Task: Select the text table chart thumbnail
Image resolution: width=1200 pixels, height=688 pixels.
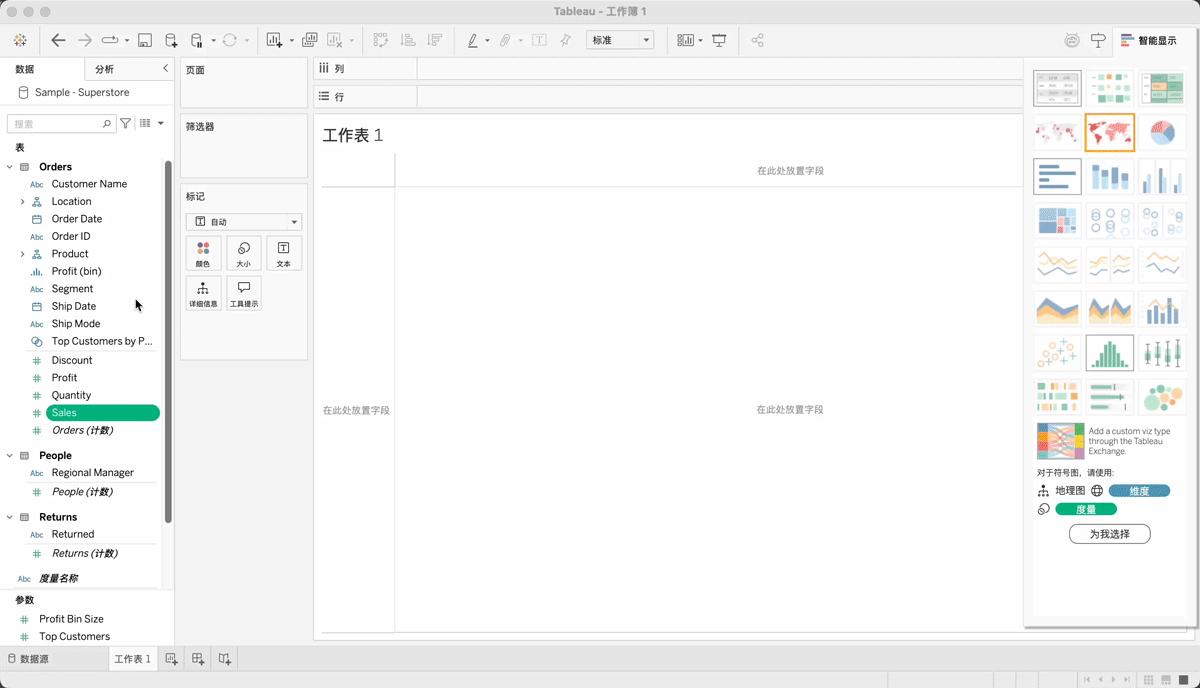Action: (1057, 88)
